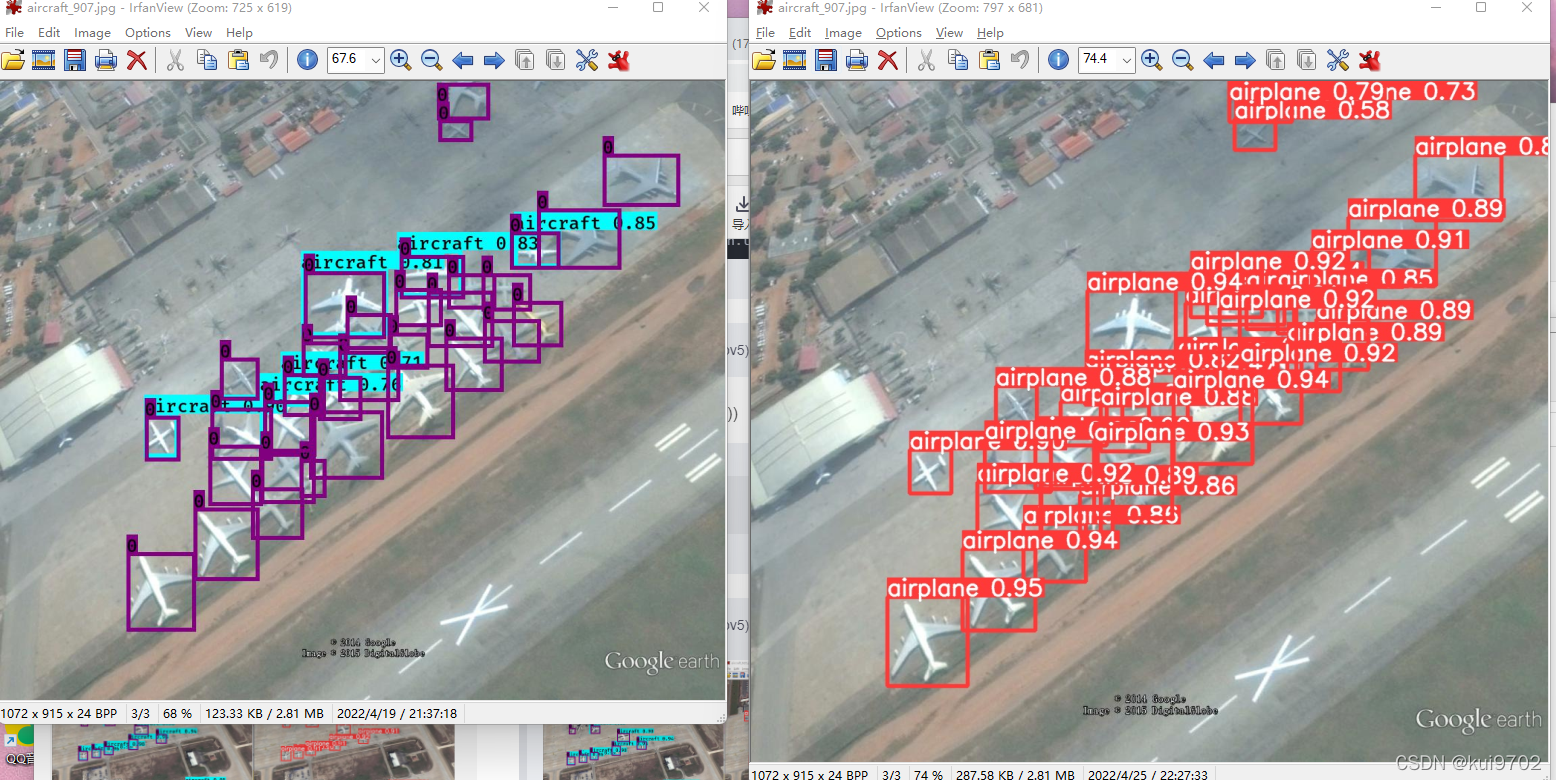Open Edit menu in left IrfanView window
The height and width of the screenshot is (780, 1556).
coord(49,33)
